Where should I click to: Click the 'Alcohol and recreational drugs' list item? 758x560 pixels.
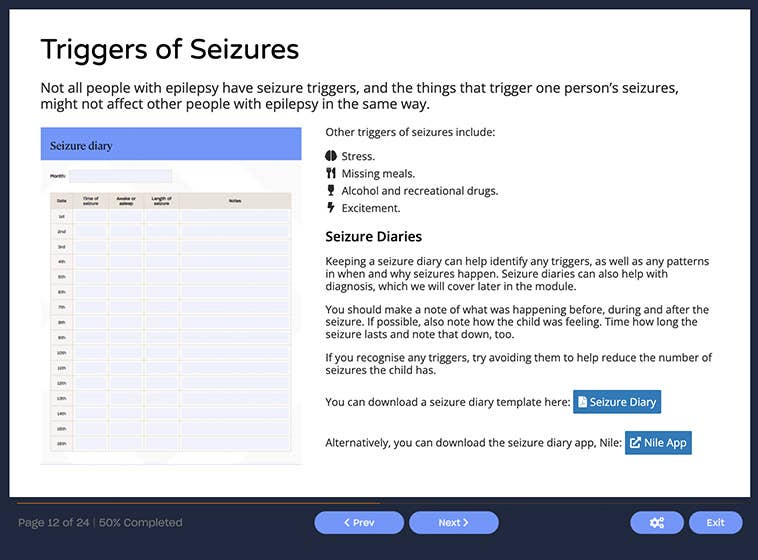click(x=419, y=191)
